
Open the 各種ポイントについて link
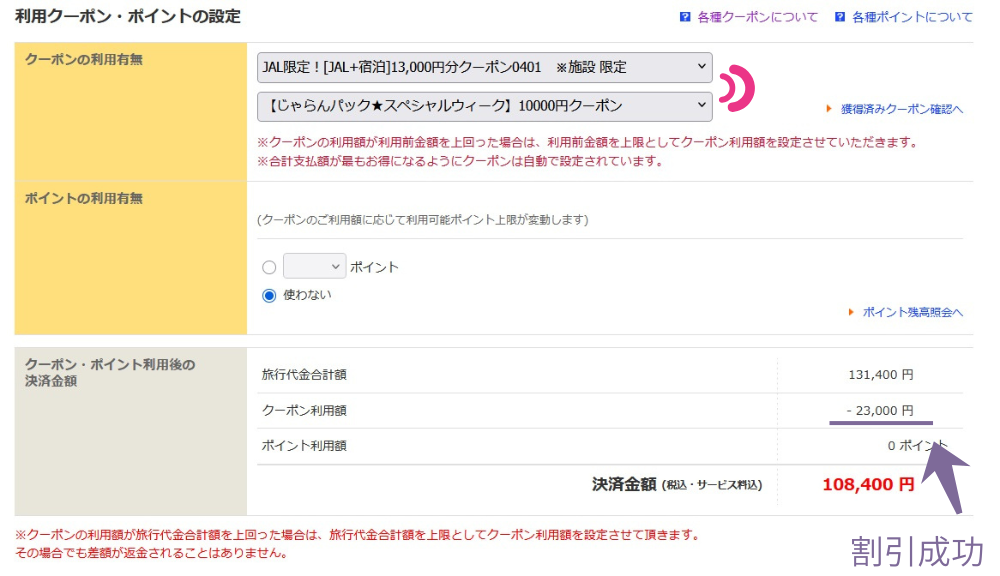tap(912, 17)
